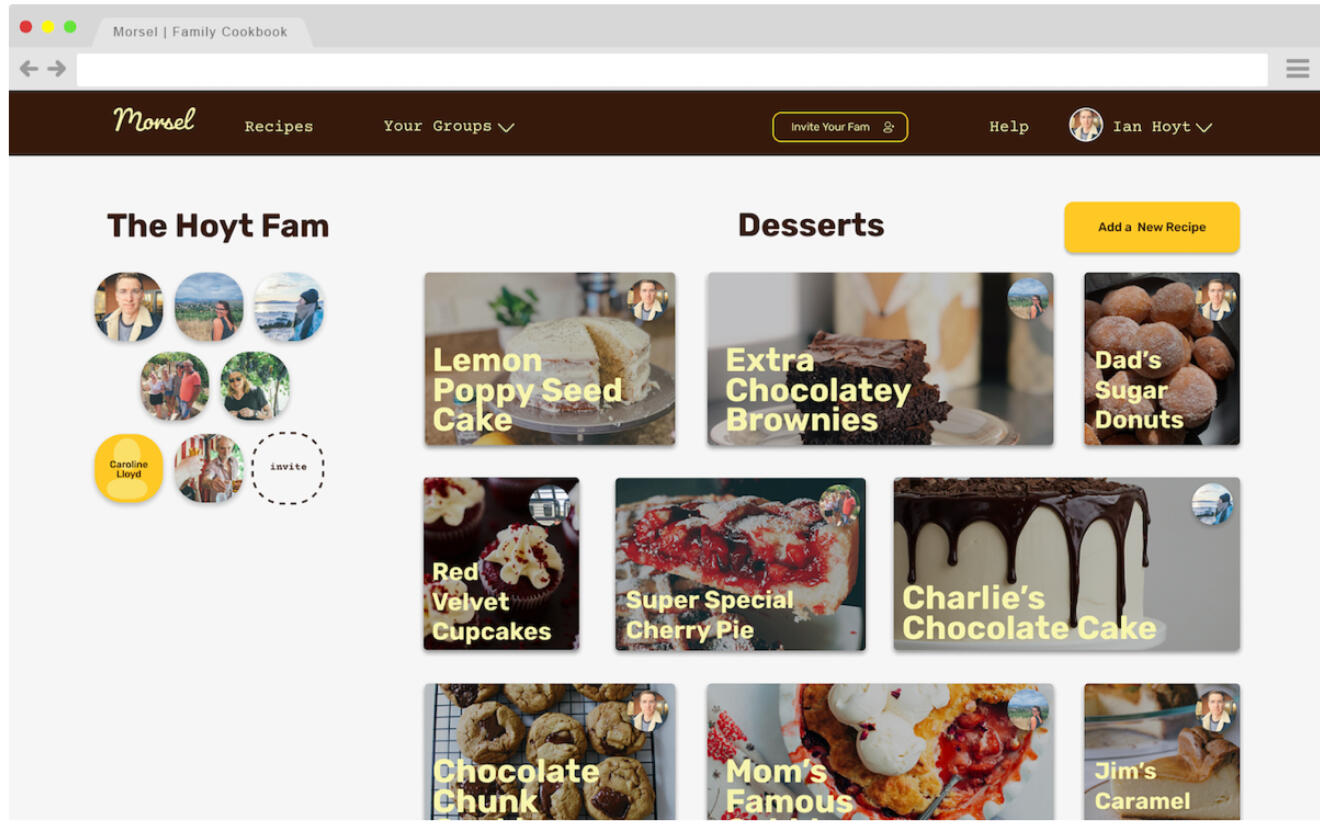Open the Recipes nav item
Image resolution: width=1320 pixels, height=835 pixels.
click(x=279, y=126)
